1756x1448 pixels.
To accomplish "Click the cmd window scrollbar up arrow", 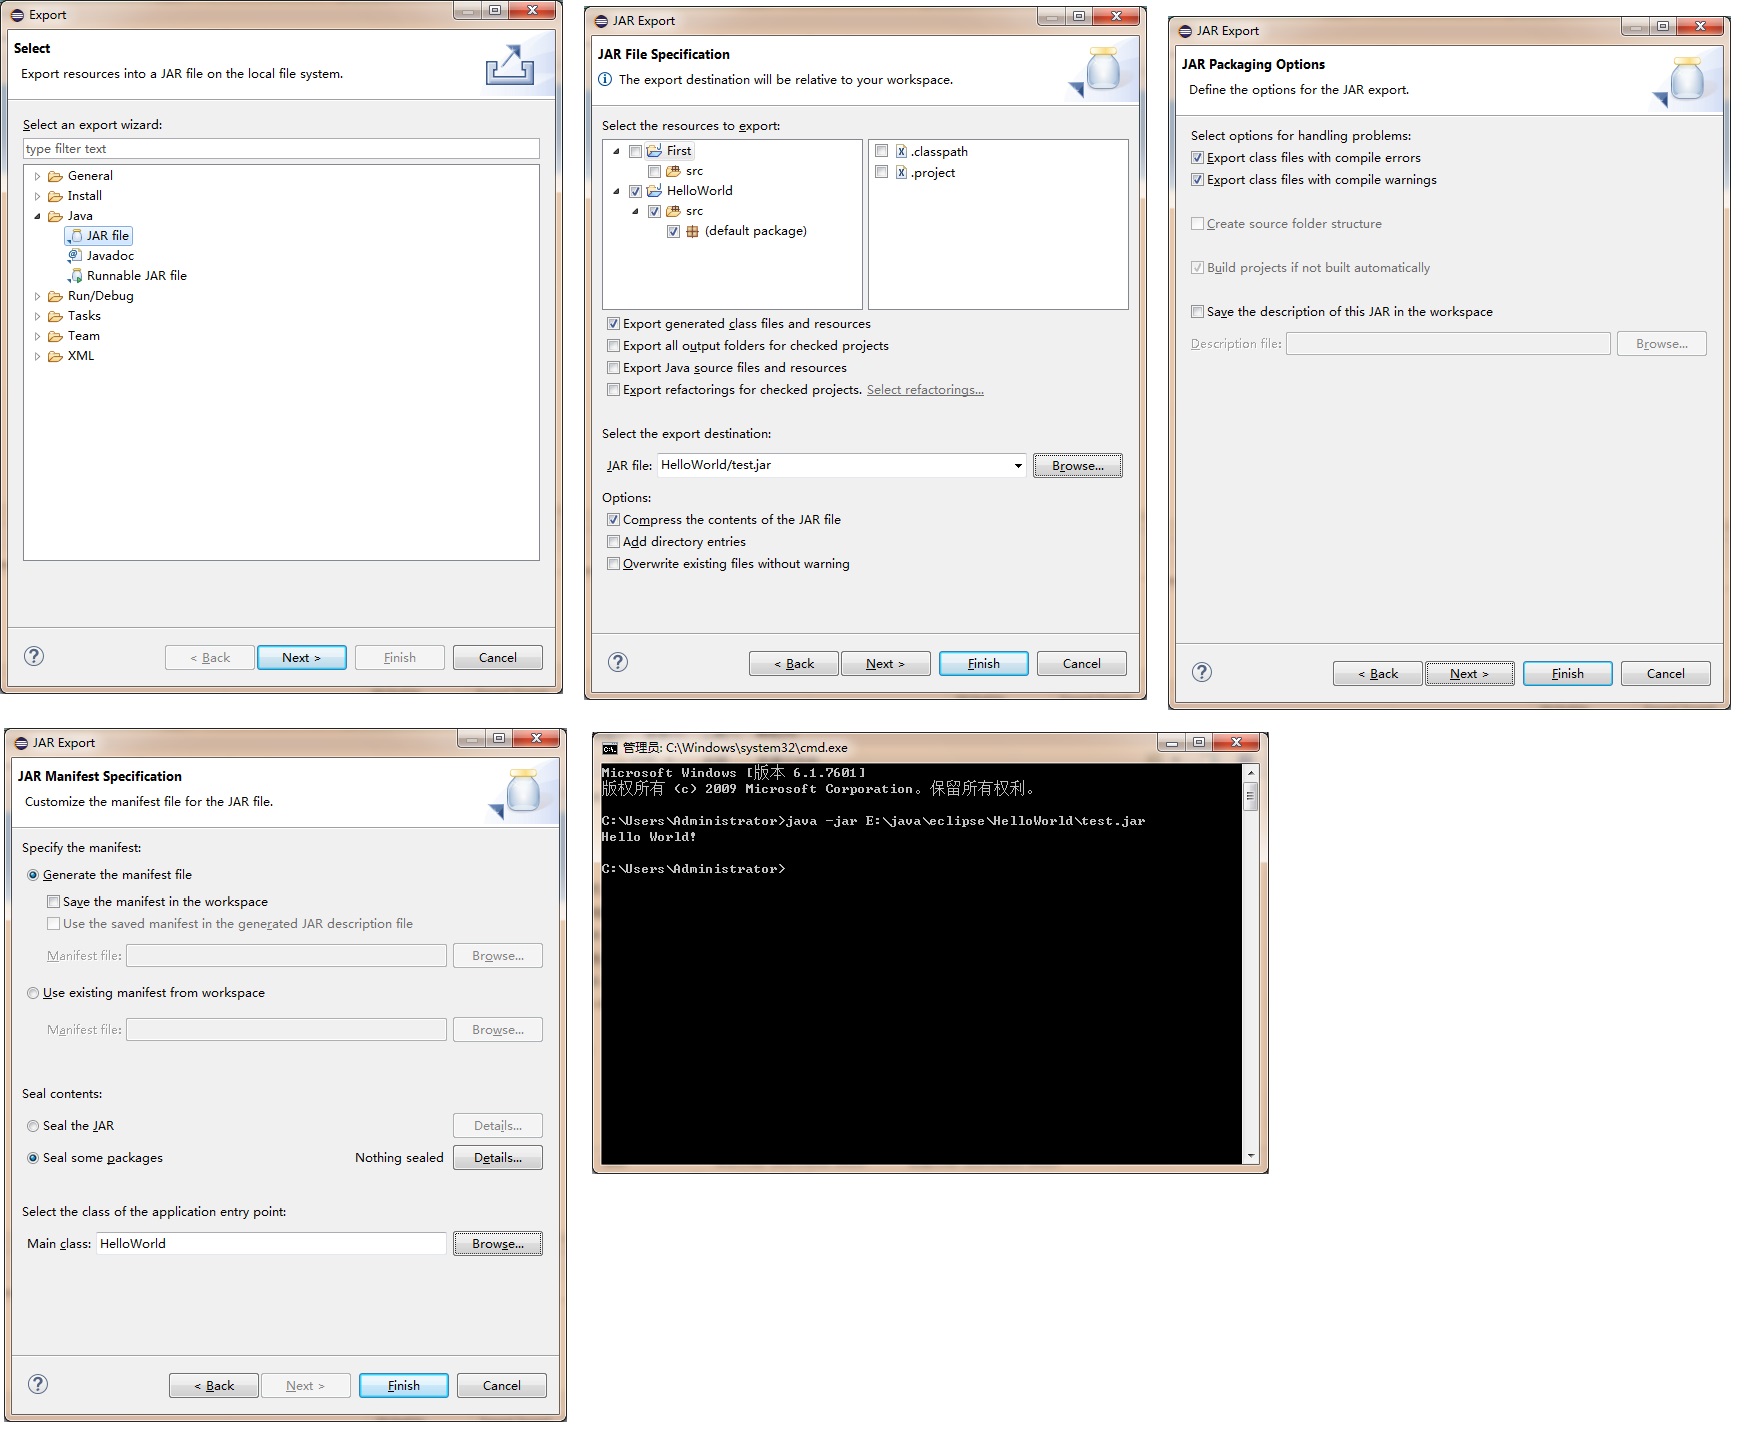I will click(1250, 773).
